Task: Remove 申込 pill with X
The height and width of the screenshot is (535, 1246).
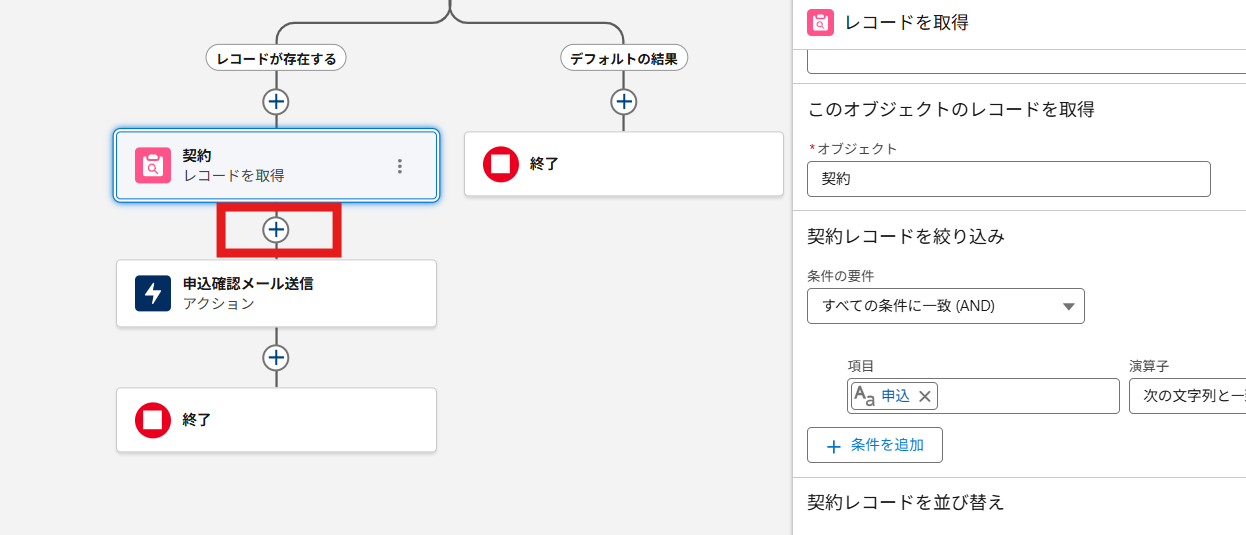Action: point(925,396)
